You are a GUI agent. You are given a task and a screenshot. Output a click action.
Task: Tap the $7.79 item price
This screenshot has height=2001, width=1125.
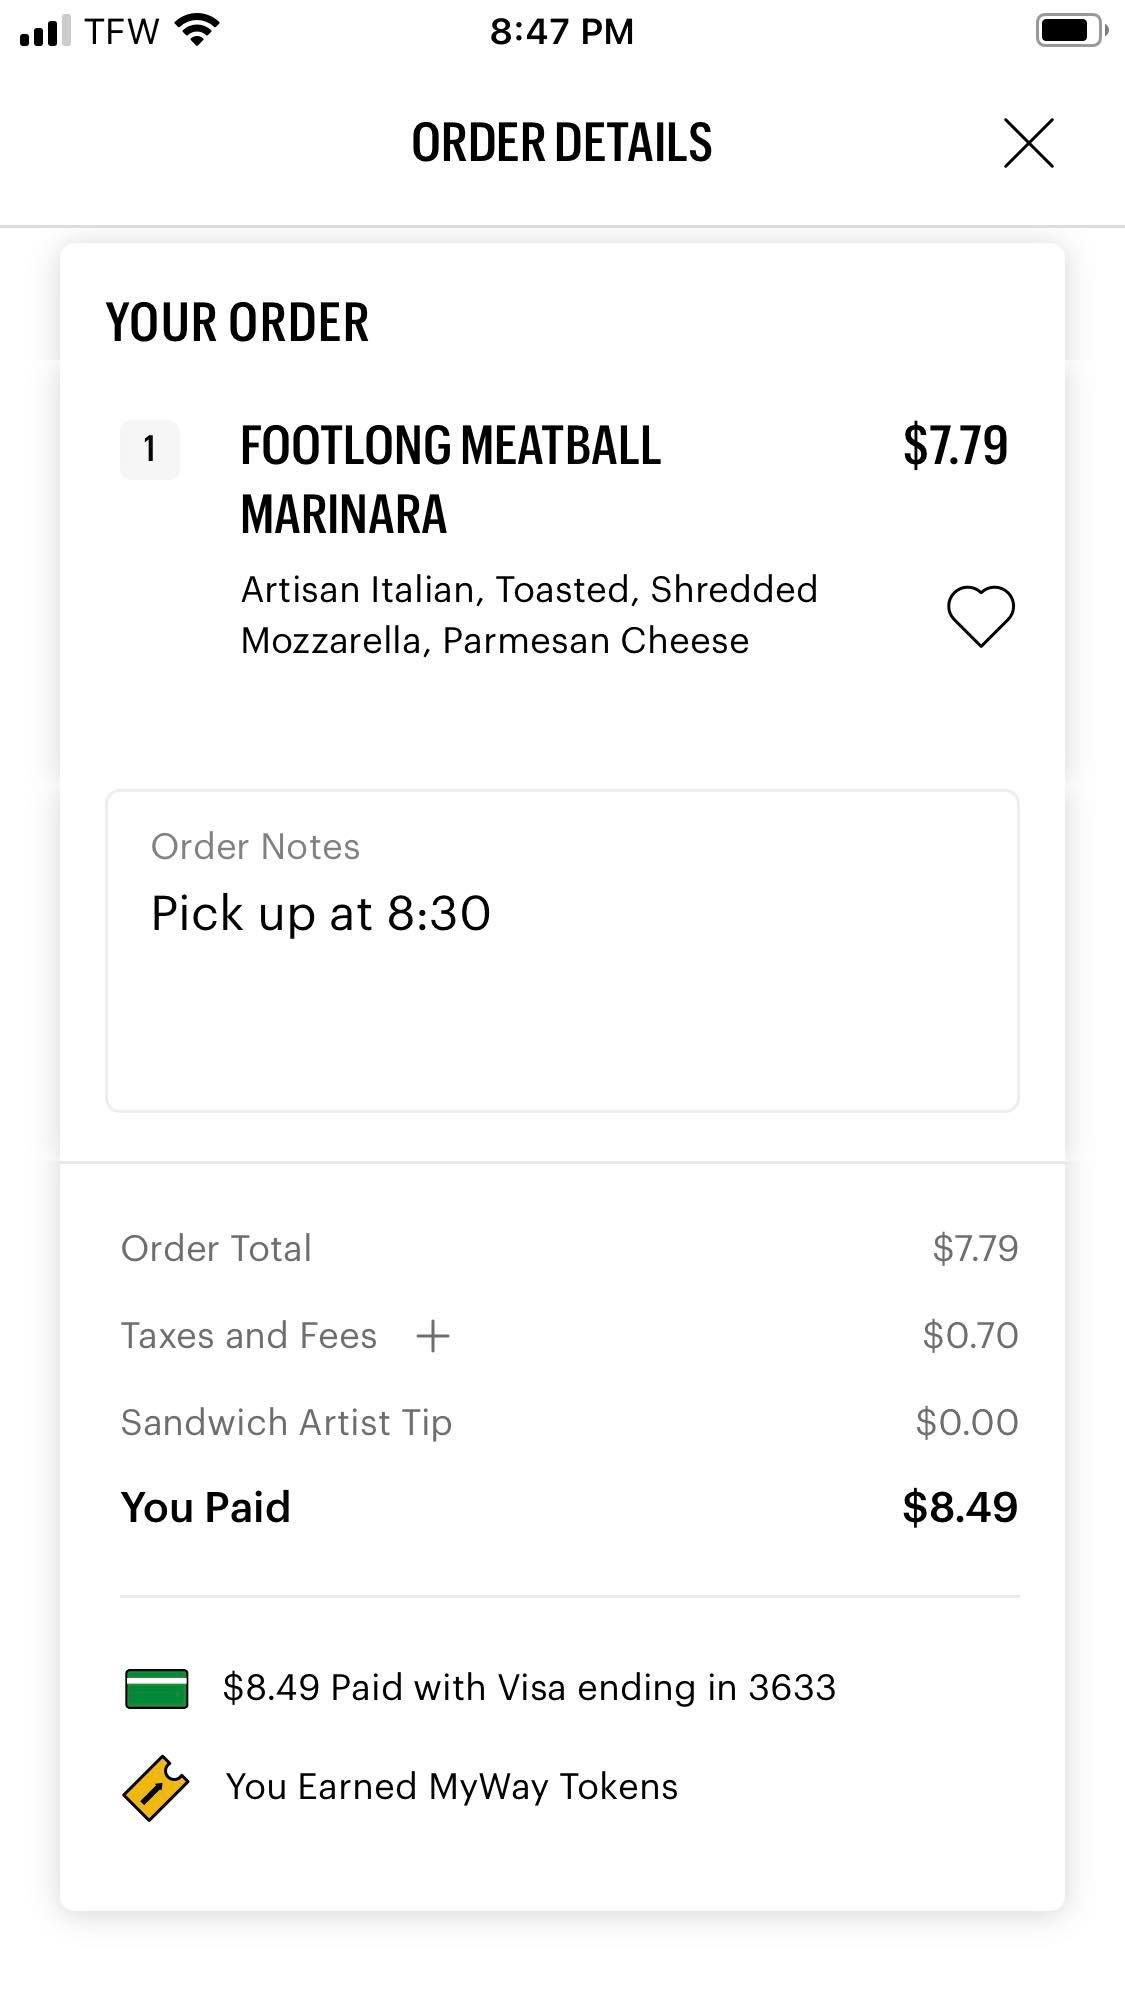coord(955,446)
